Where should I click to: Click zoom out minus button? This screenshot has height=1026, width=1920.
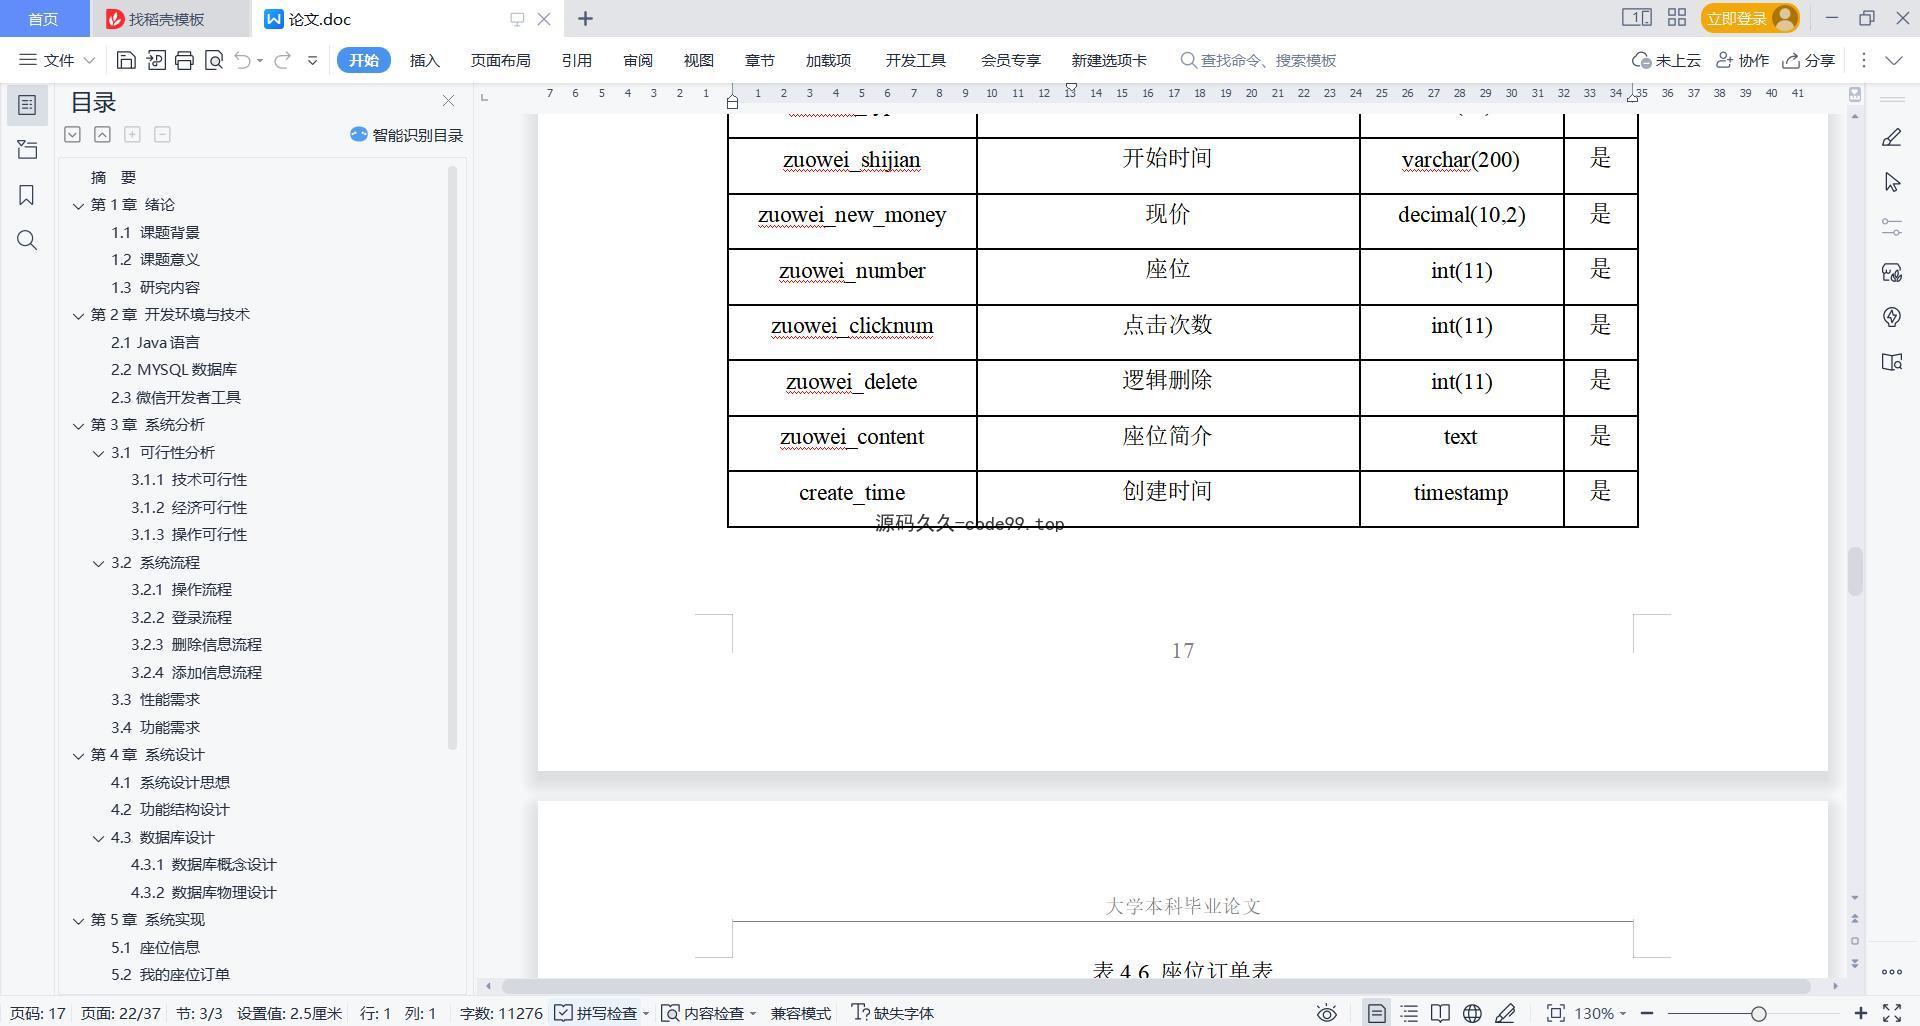coord(1647,1013)
